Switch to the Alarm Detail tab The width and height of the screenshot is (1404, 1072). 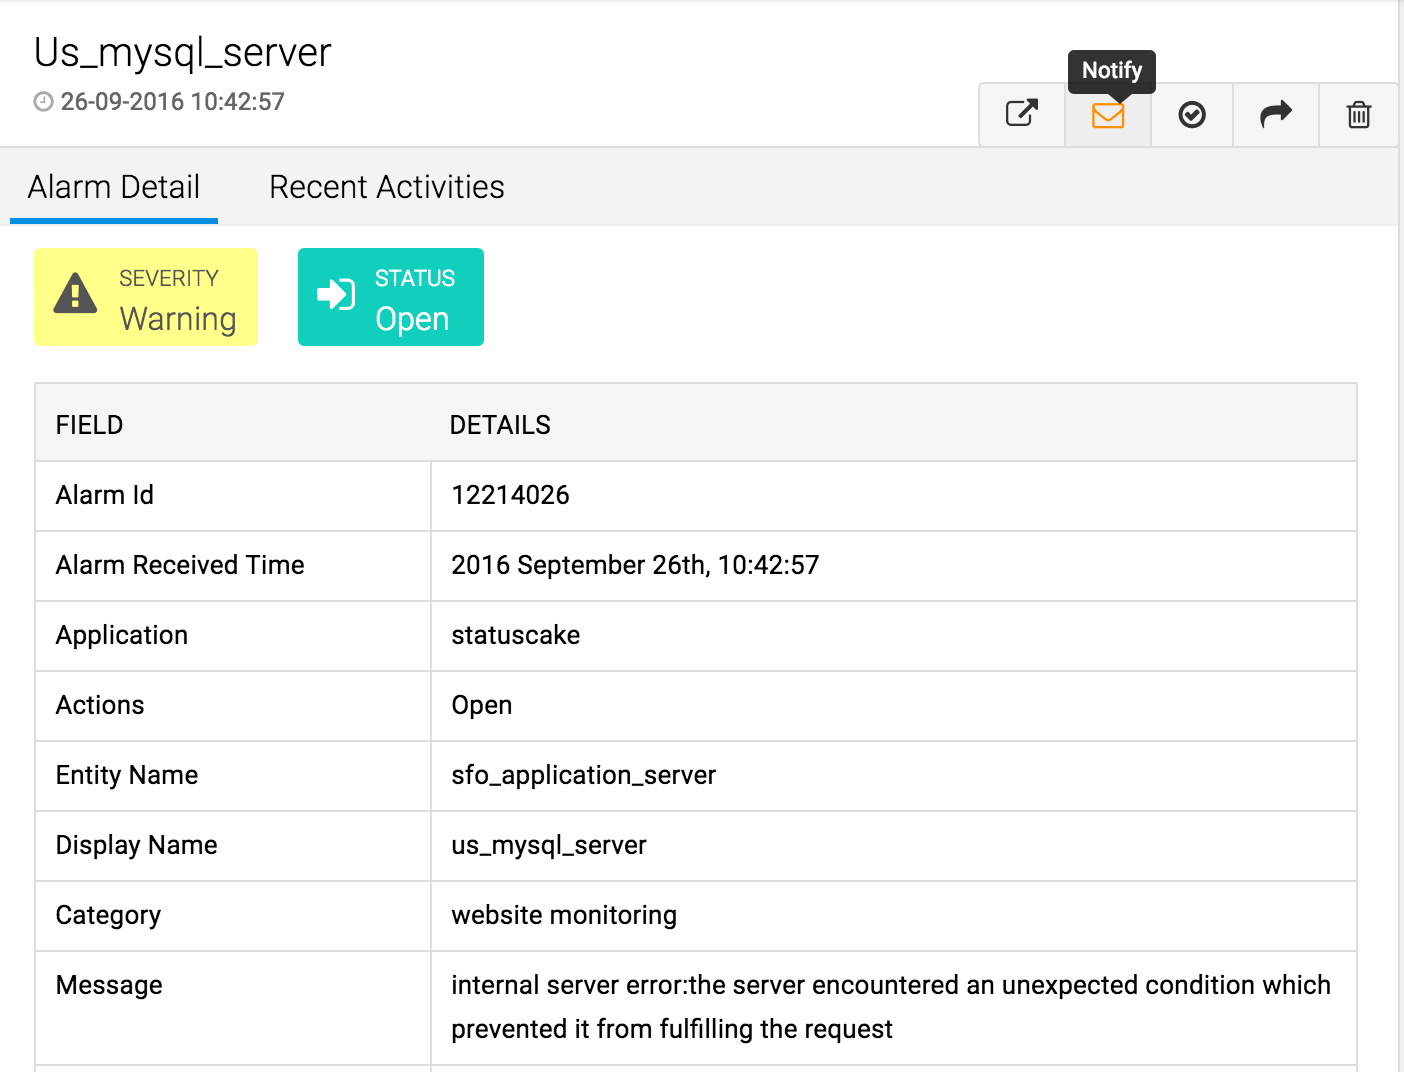[114, 187]
